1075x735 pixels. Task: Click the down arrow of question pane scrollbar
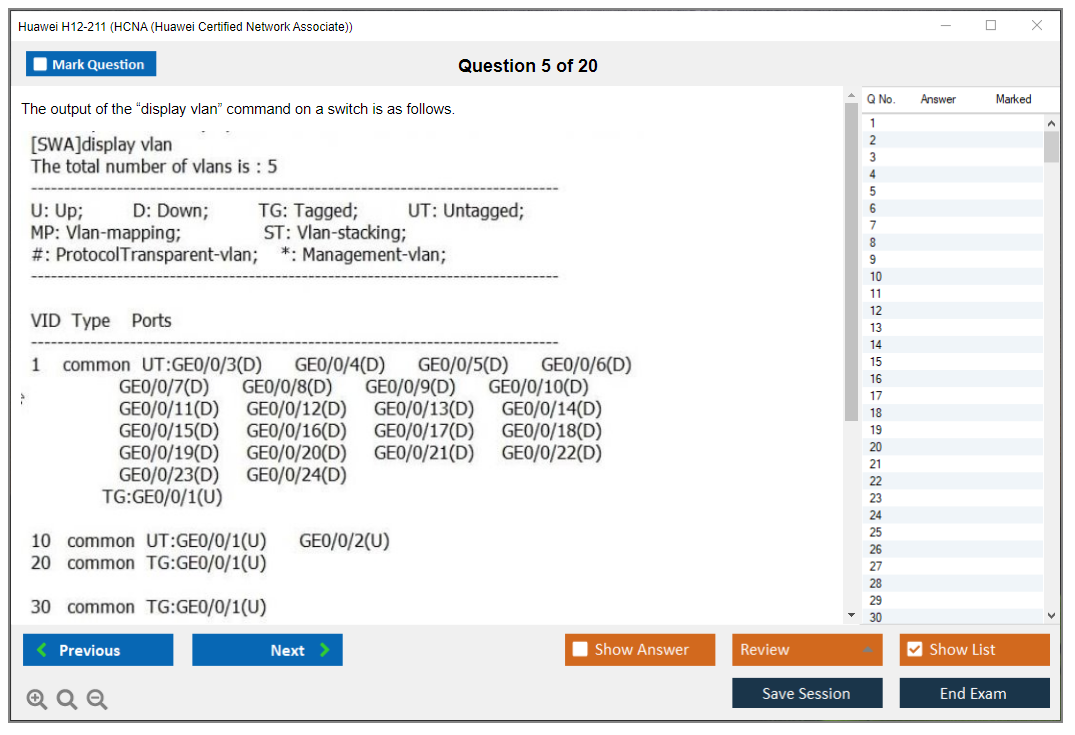851,615
